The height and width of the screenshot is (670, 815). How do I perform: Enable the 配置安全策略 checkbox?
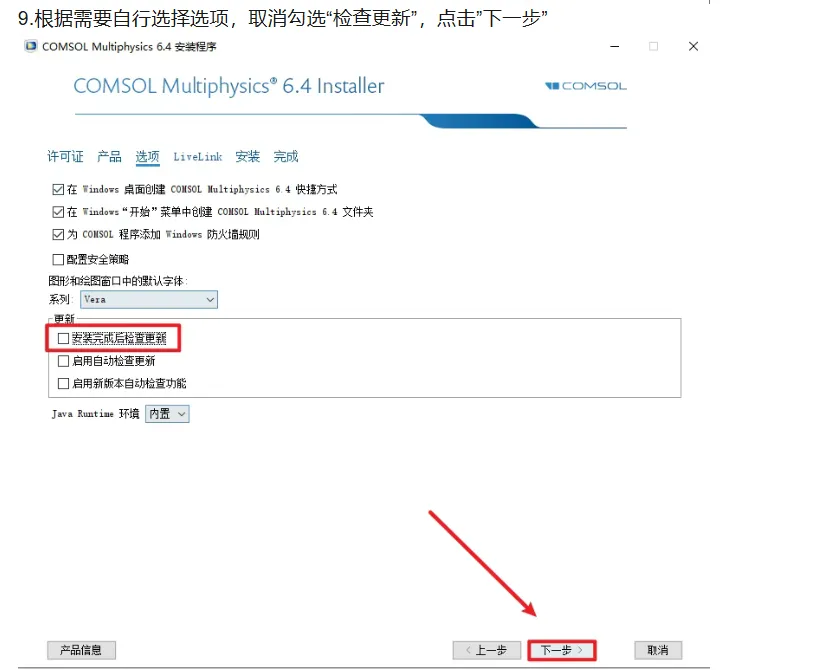(x=58, y=259)
